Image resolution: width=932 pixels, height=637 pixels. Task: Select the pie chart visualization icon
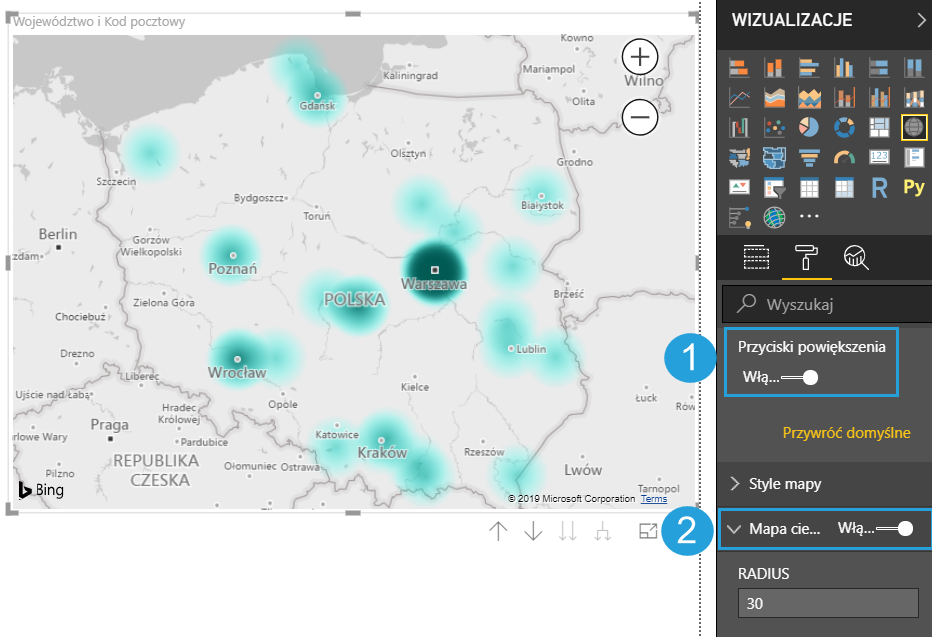[809, 127]
